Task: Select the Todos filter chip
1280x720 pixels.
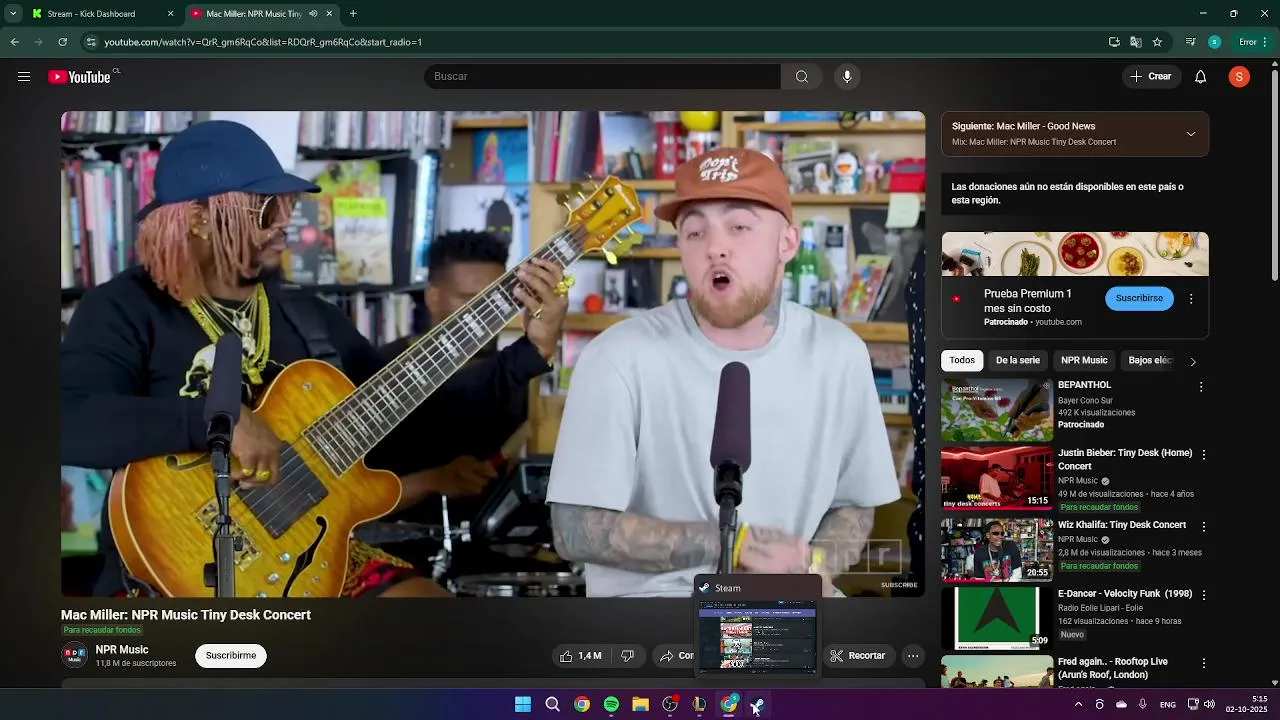Action: click(x=962, y=360)
